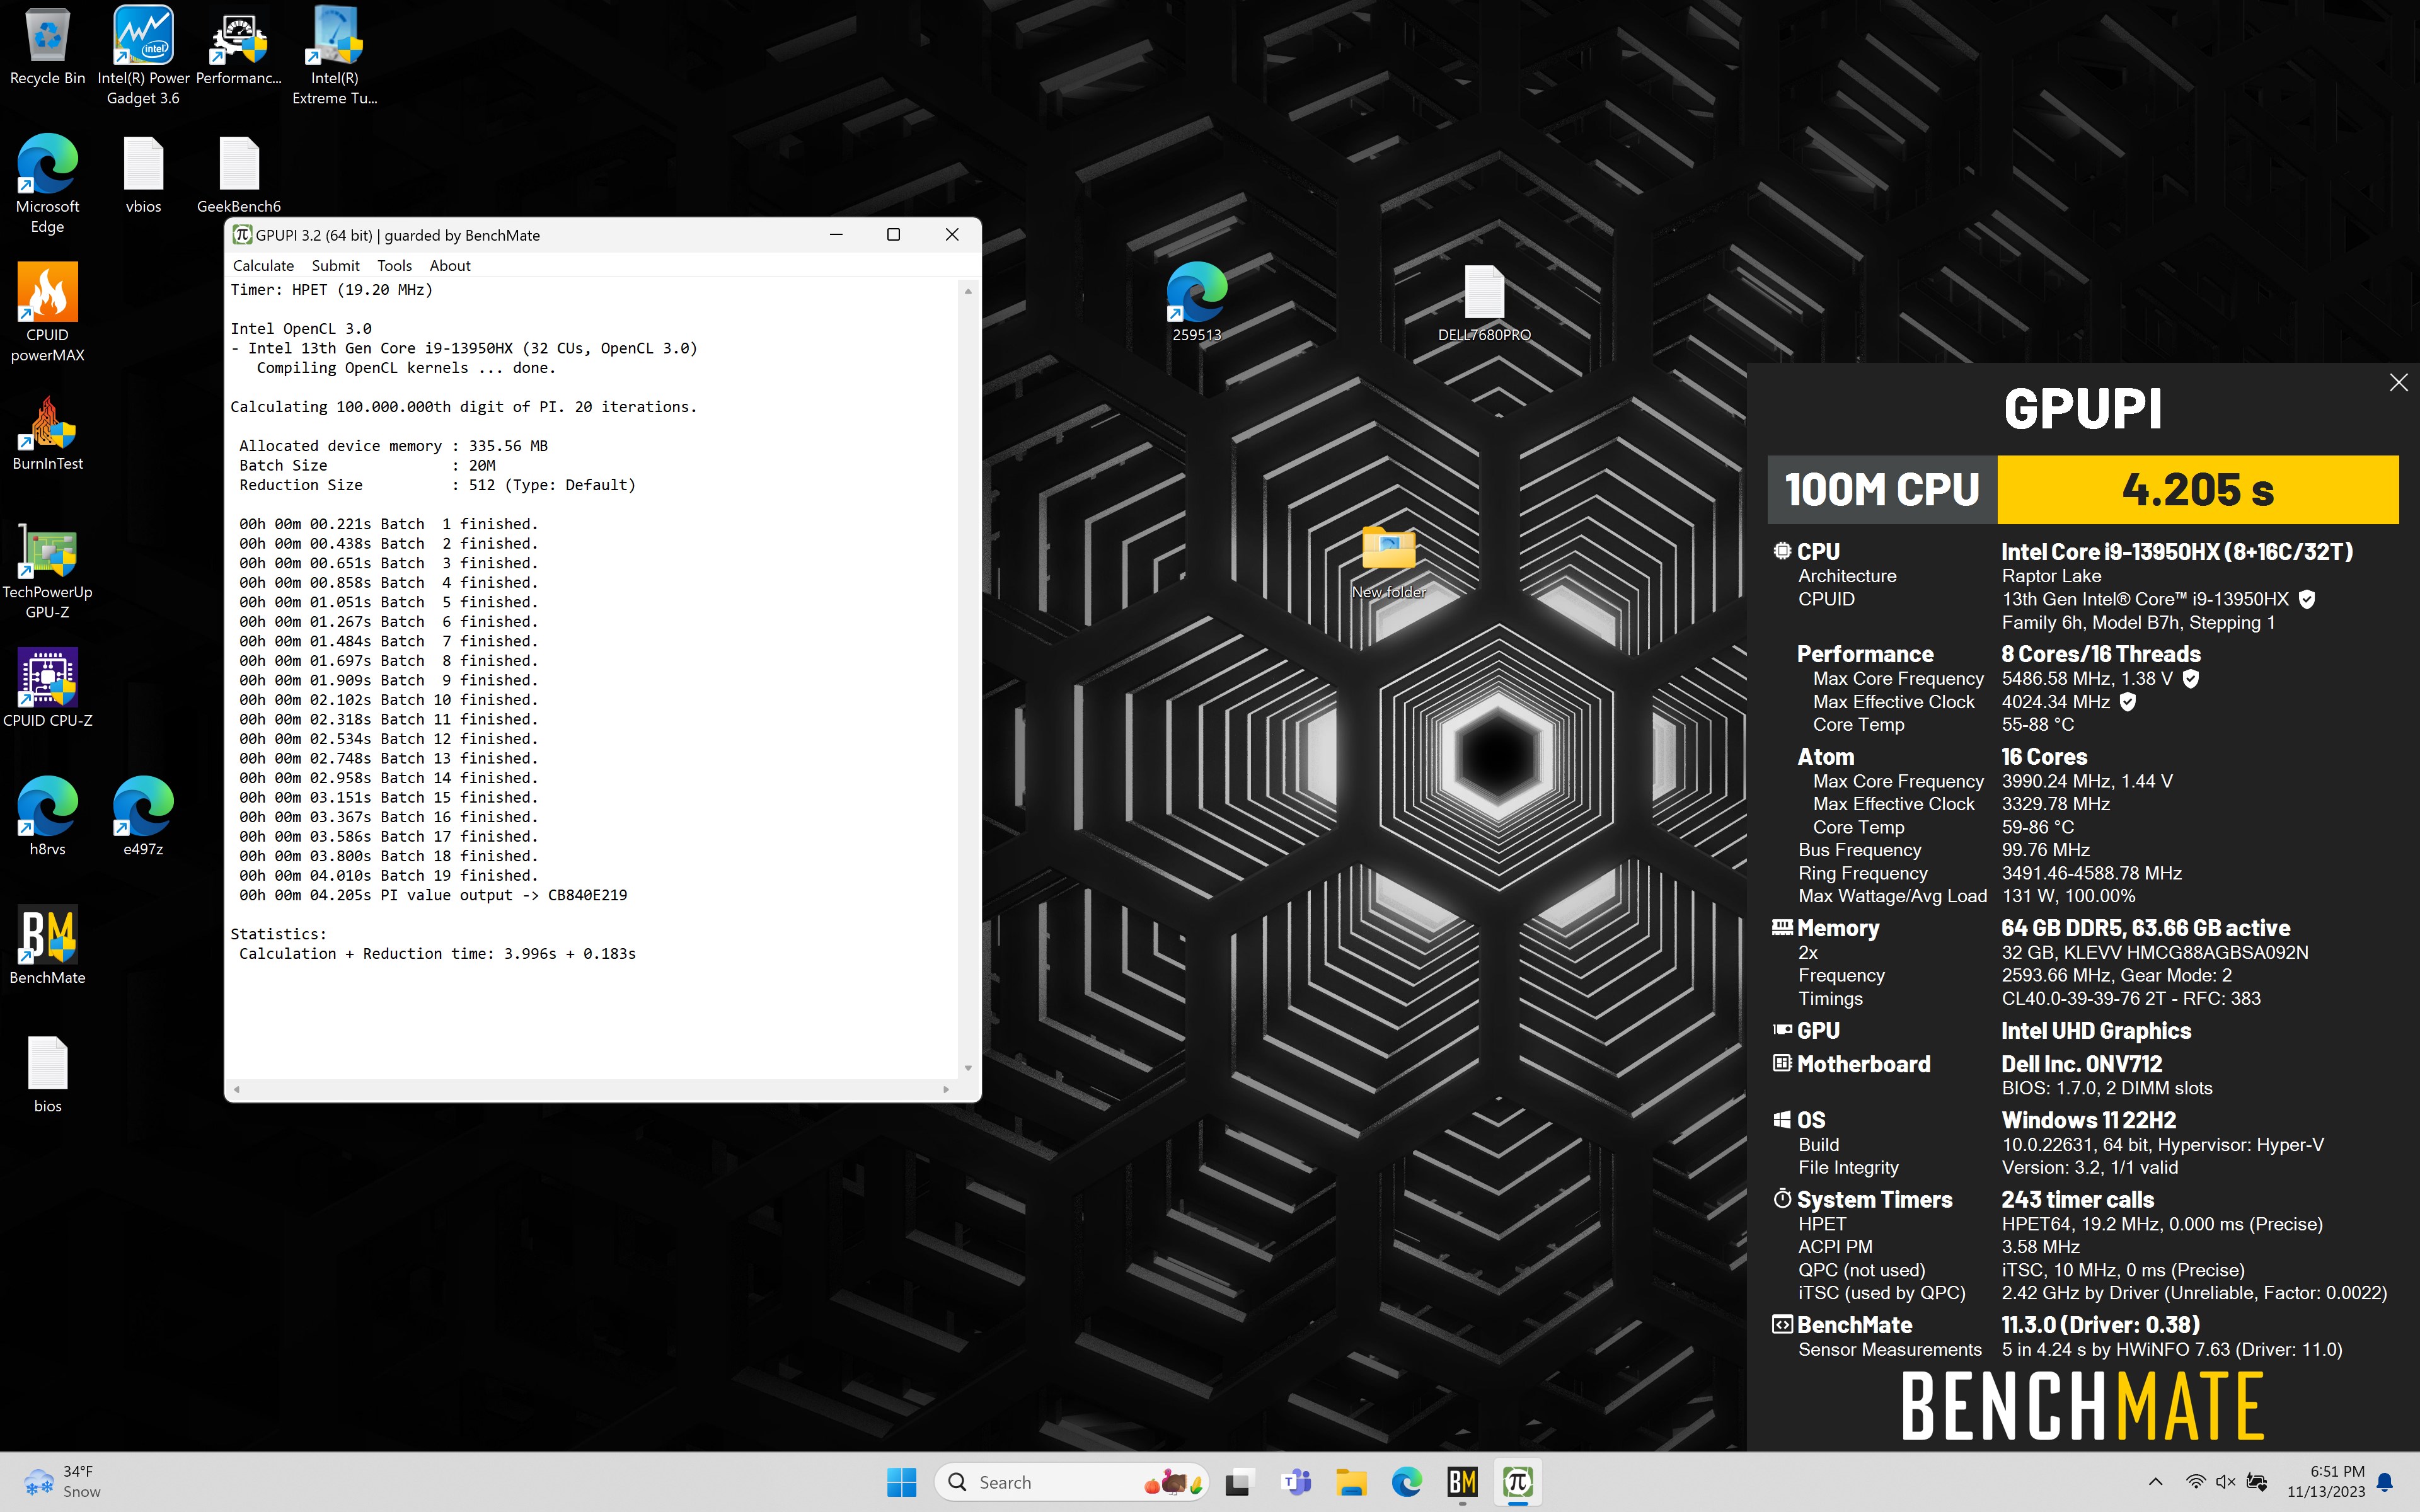This screenshot has height=1512, width=2420.
Task: Open the clock showing 6:51 PM
Action: coord(2326,1482)
